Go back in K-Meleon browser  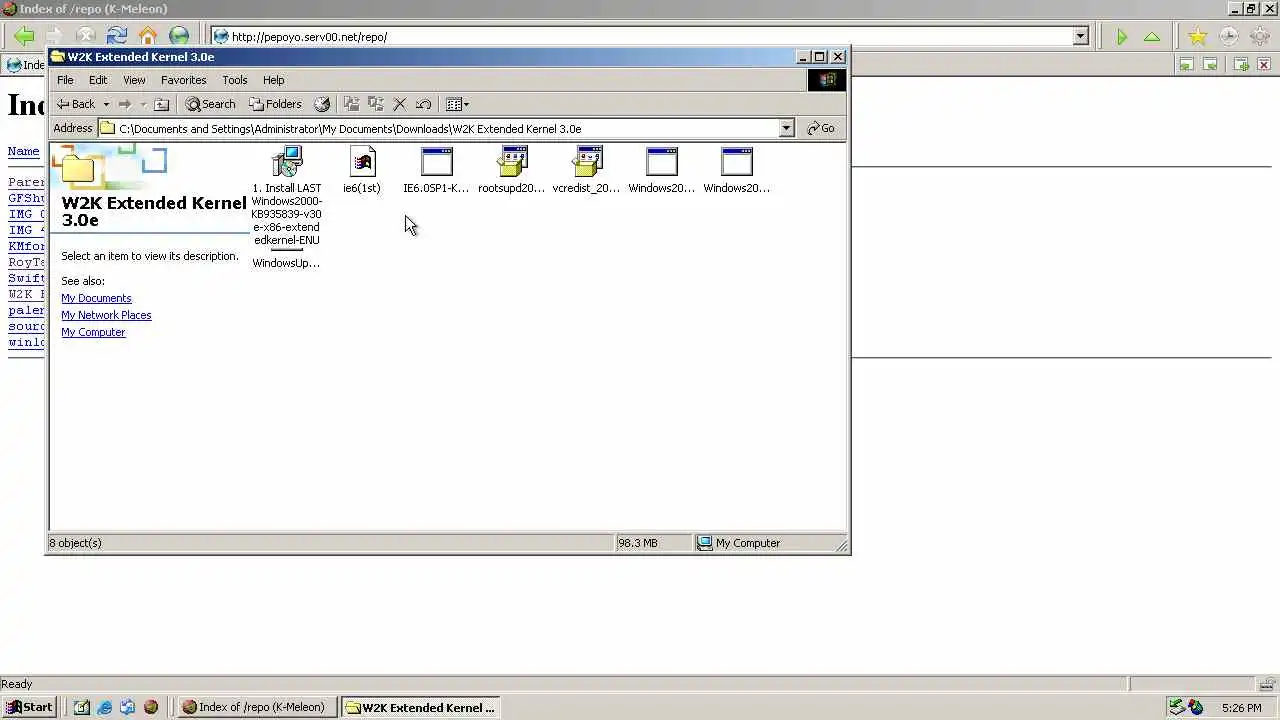24,36
